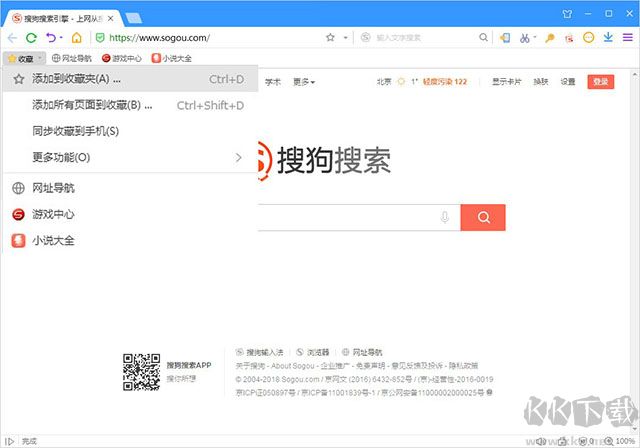Reload the page with the green refresh icon

31,38
